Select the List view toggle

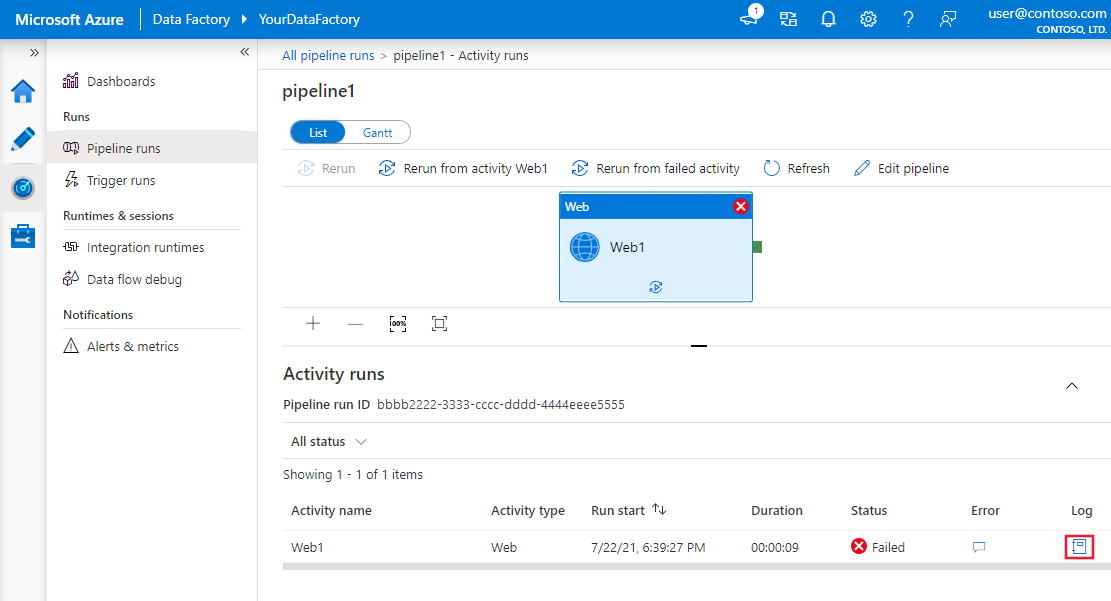317,131
